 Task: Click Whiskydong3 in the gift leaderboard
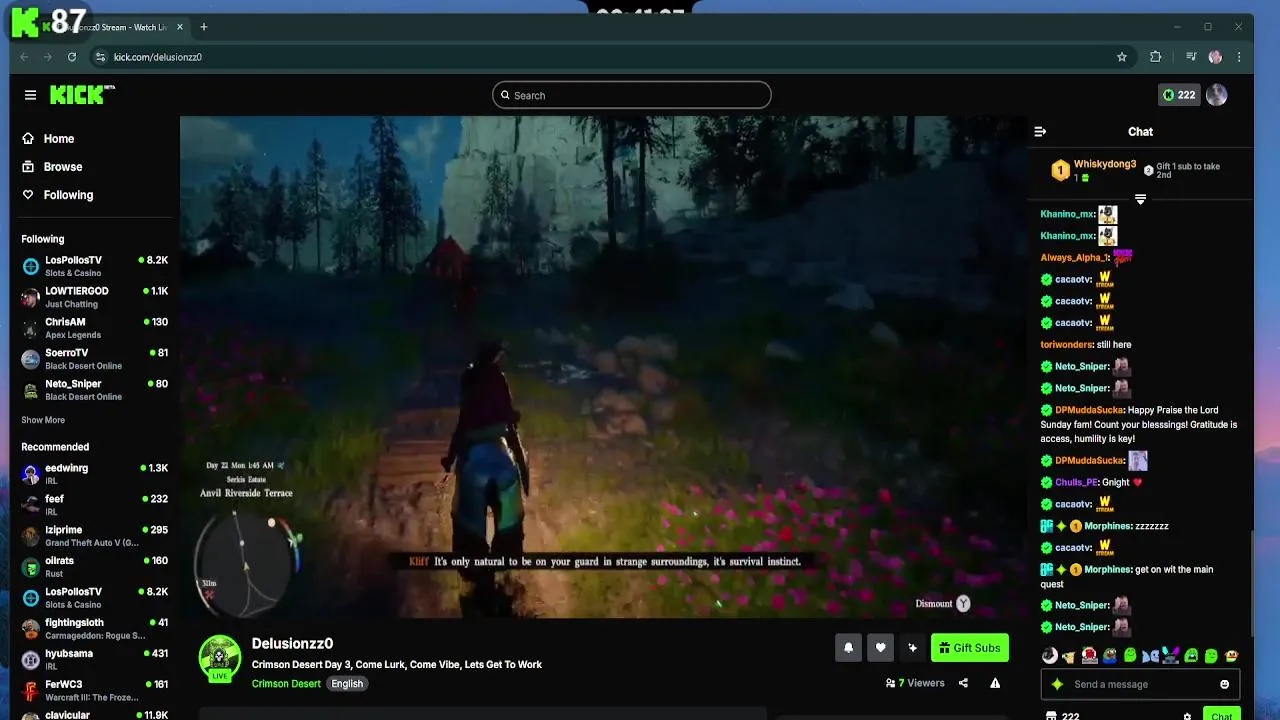click(x=1104, y=164)
